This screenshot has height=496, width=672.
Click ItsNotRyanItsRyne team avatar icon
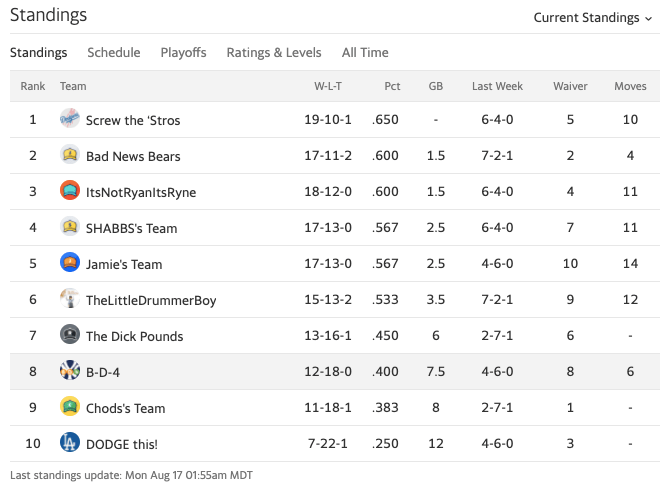(x=70, y=191)
